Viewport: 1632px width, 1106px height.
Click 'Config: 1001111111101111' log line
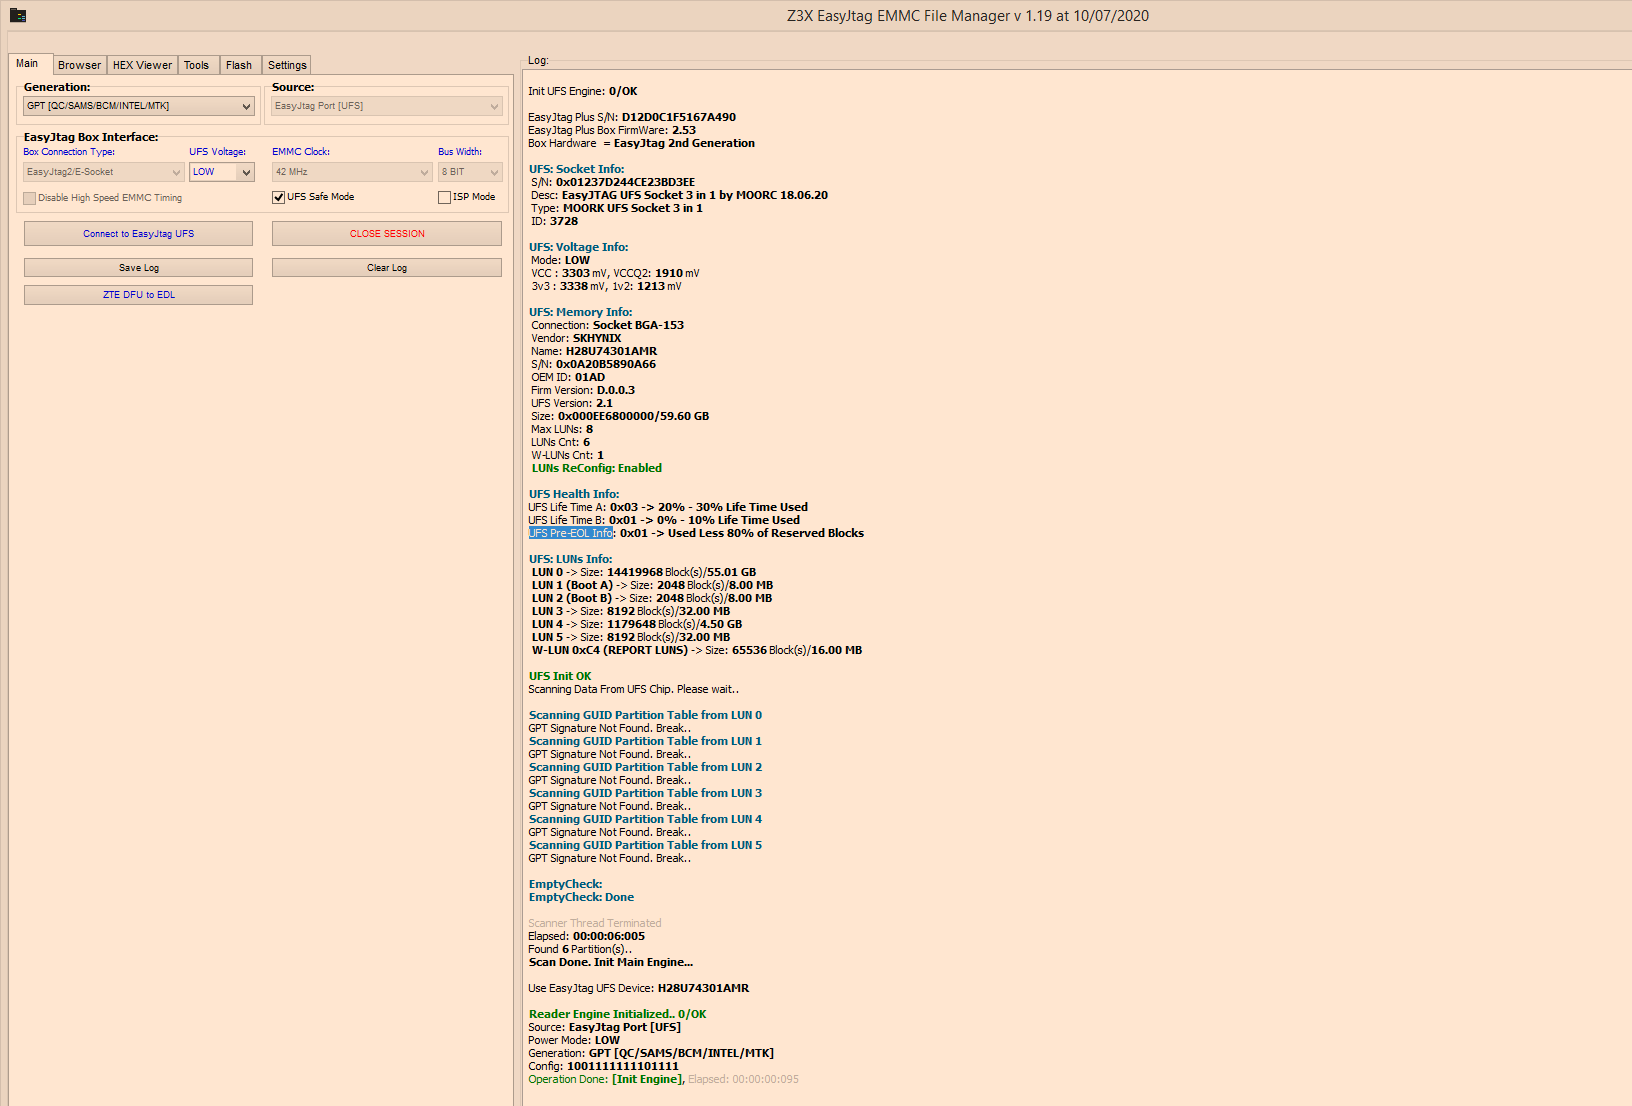(x=604, y=1066)
